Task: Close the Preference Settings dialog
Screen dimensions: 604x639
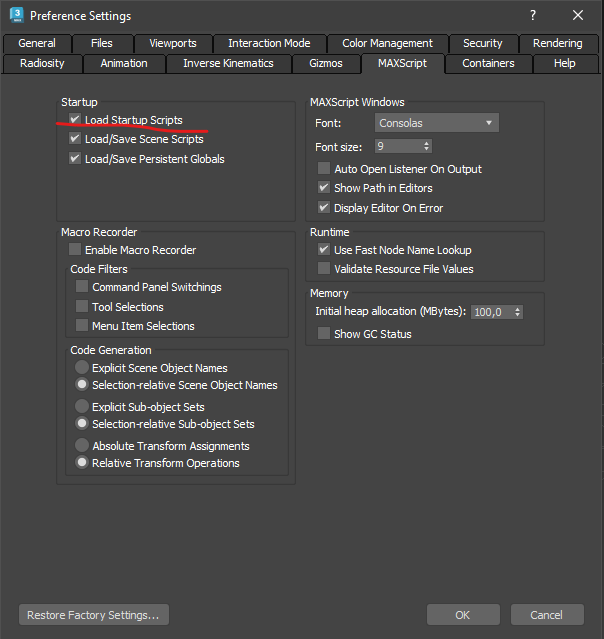Action: (x=578, y=15)
